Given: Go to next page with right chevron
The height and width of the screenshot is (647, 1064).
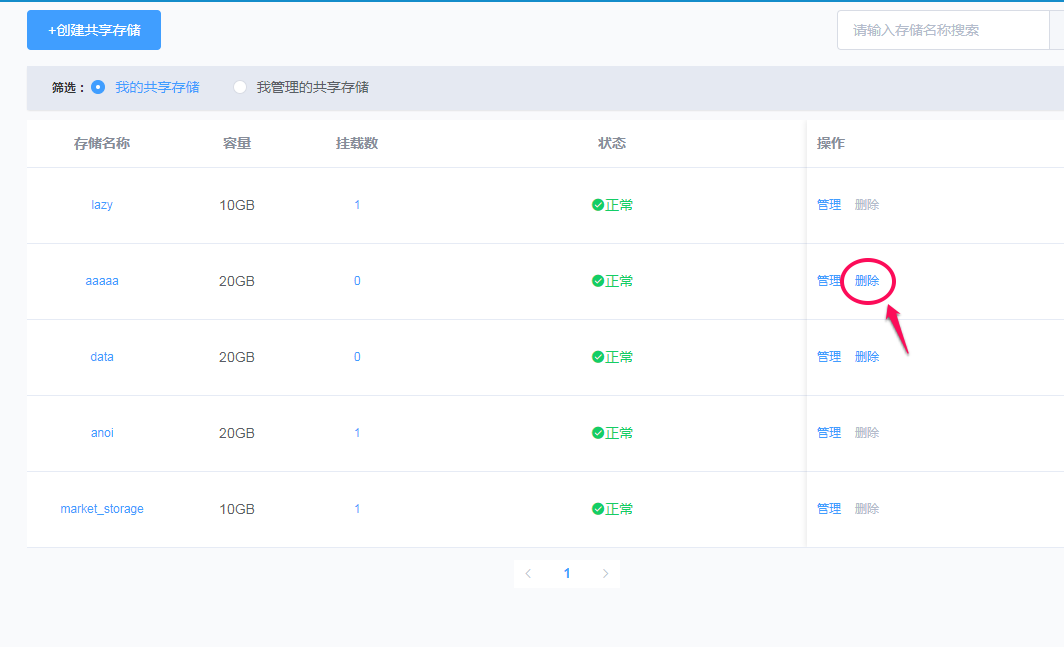Looking at the screenshot, I should [x=605, y=574].
